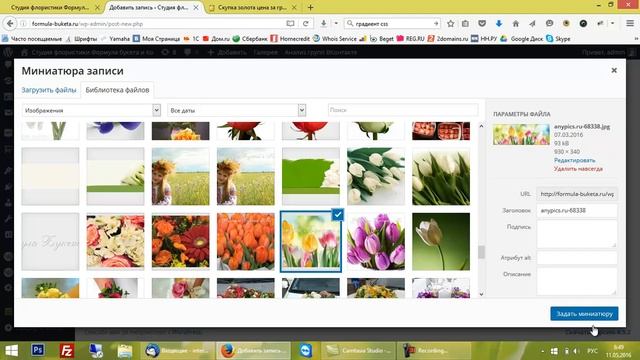640x360 pixels.
Task: Click the Удалить навсегда link
Action: click(578, 169)
